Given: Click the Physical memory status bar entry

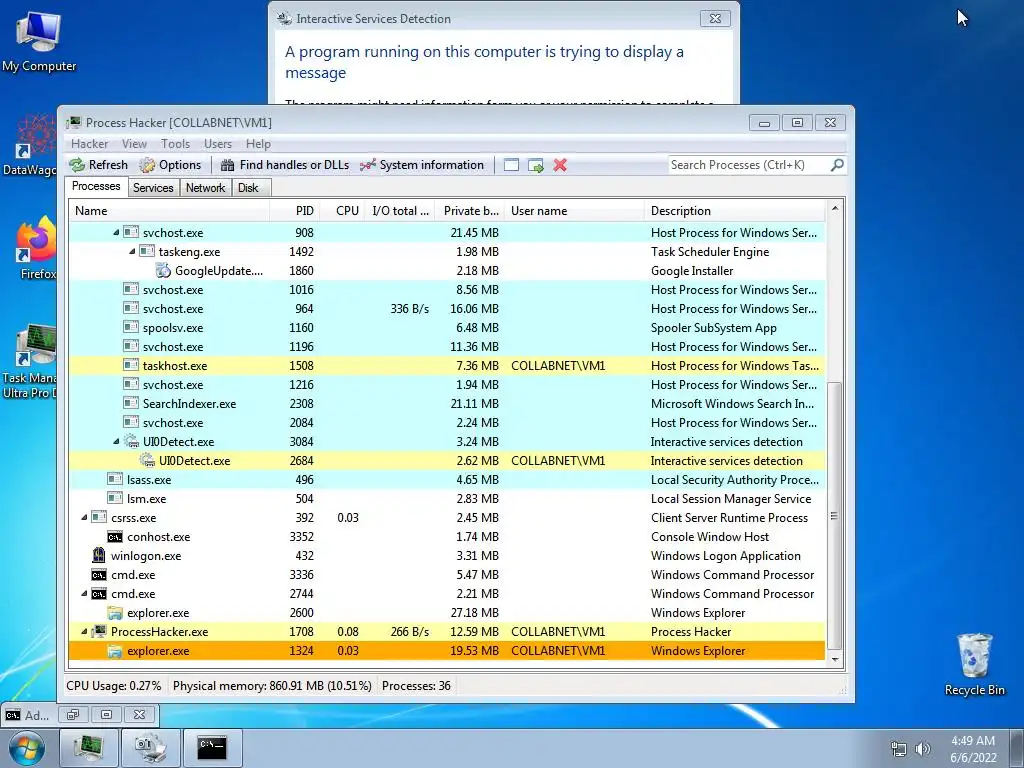Looking at the screenshot, I should 272,686.
